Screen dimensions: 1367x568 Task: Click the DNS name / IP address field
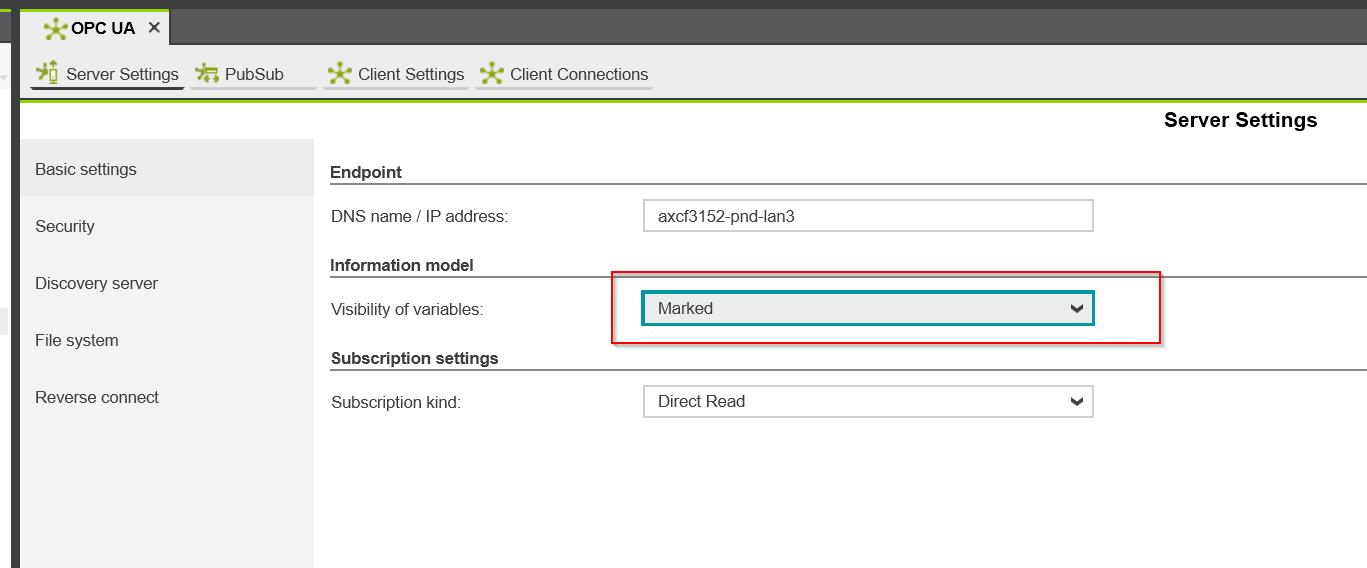[x=868, y=216]
